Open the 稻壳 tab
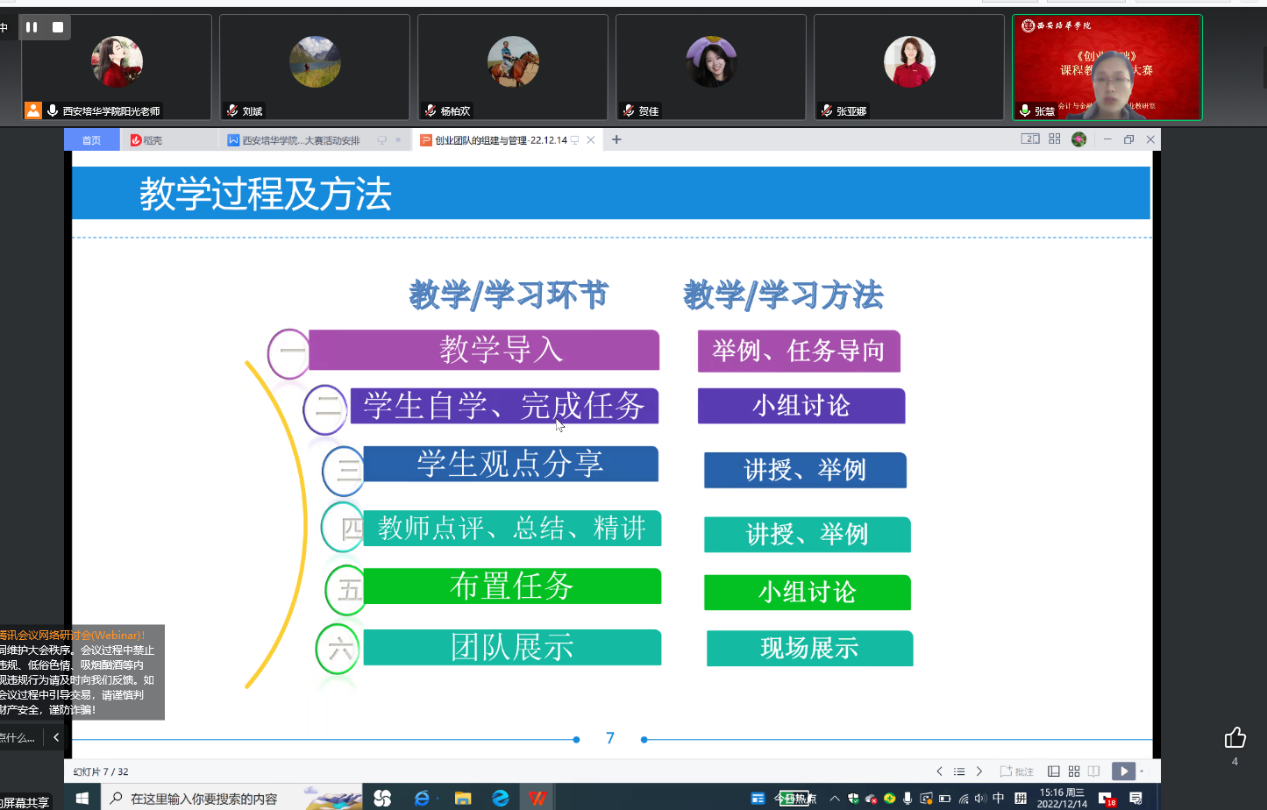Image resolution: width=1267 pixels, height=810 pixels. pyautogui.click(x=146, y=140)
